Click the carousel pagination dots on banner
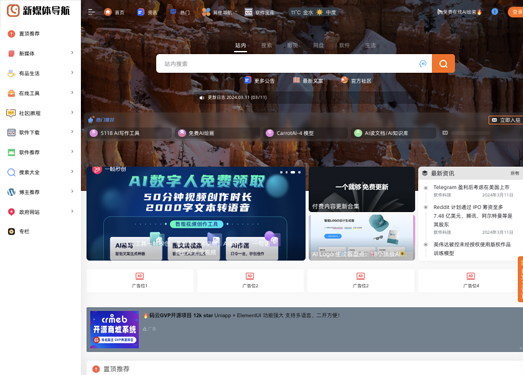This screenshot has width=523, height=375. pyautogui.click(x=291, y=172)
